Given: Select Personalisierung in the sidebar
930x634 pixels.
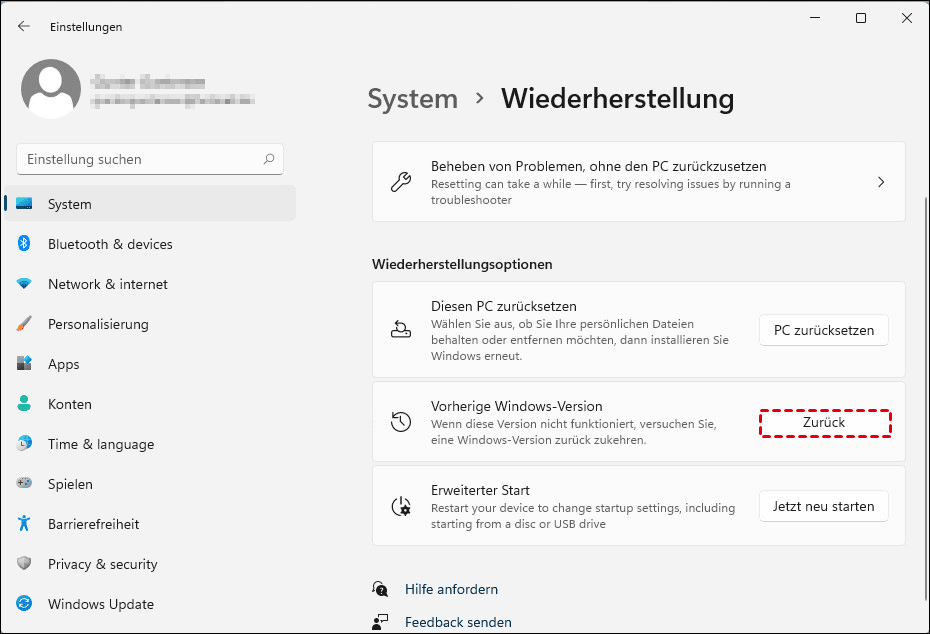Looking at the screenshot, I should click(150, 324).
